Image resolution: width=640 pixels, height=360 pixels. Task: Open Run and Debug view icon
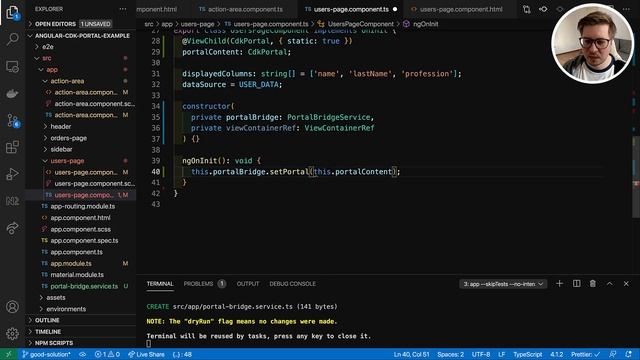click(x=12, y=174)
